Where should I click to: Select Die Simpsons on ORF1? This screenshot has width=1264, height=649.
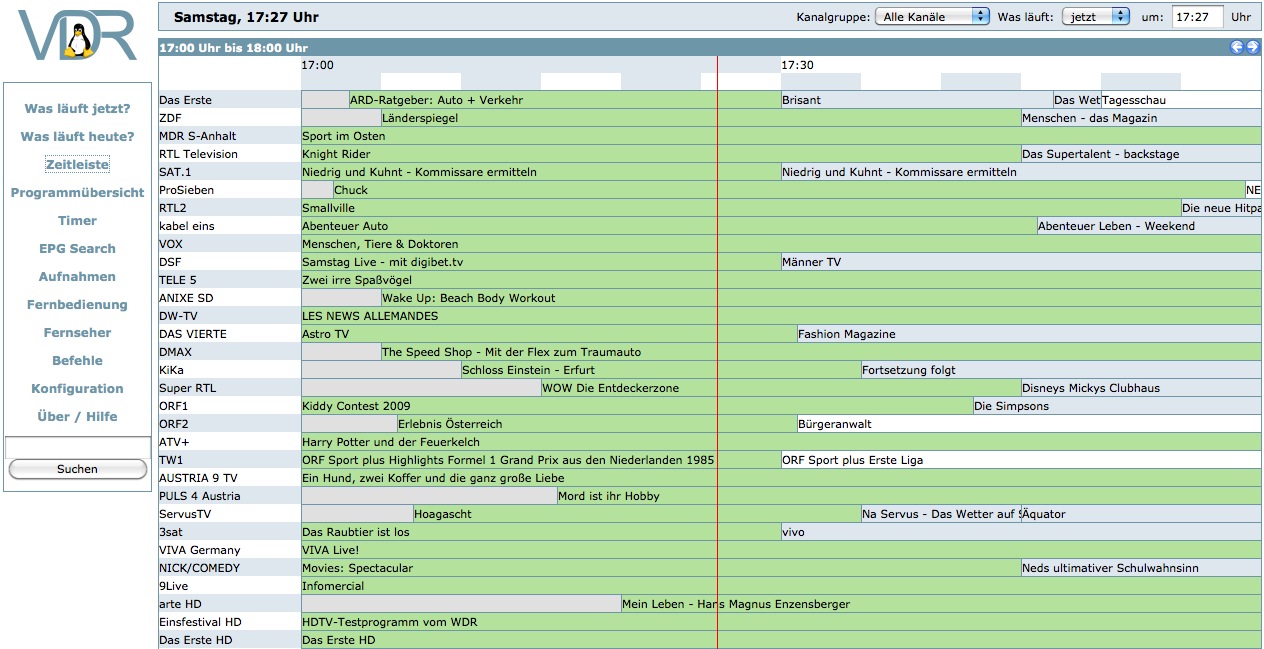pos(1117,406)
